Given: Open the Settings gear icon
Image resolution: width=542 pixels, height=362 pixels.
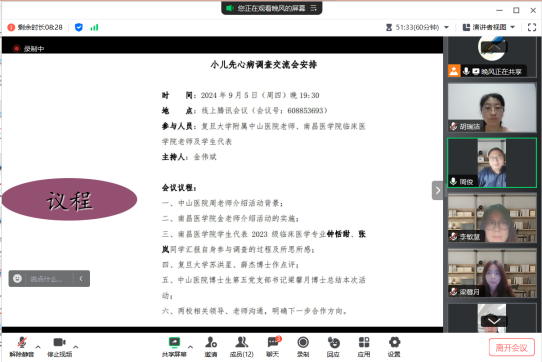Looking at the screenshot, I should coord(394,347).
